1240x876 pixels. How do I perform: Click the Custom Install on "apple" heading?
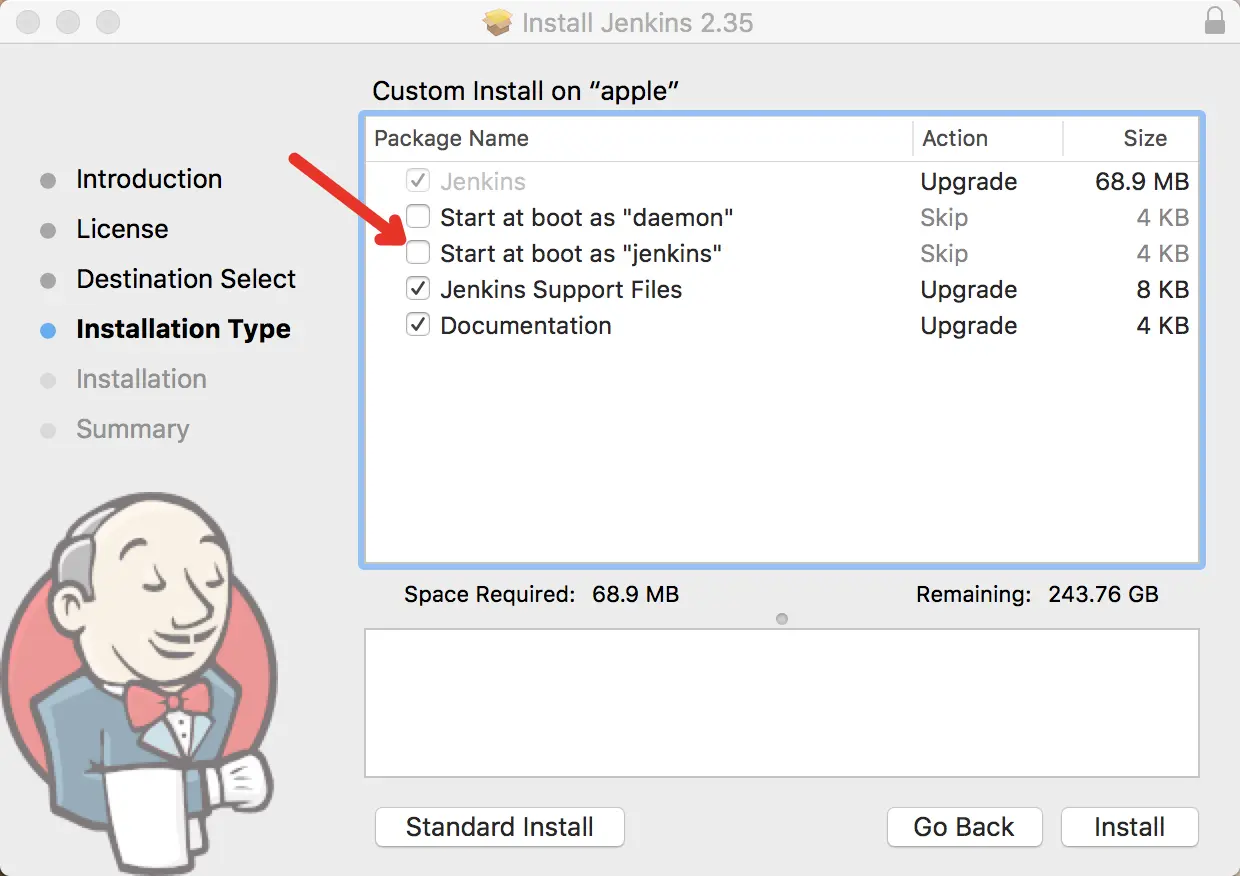point(526,91)
